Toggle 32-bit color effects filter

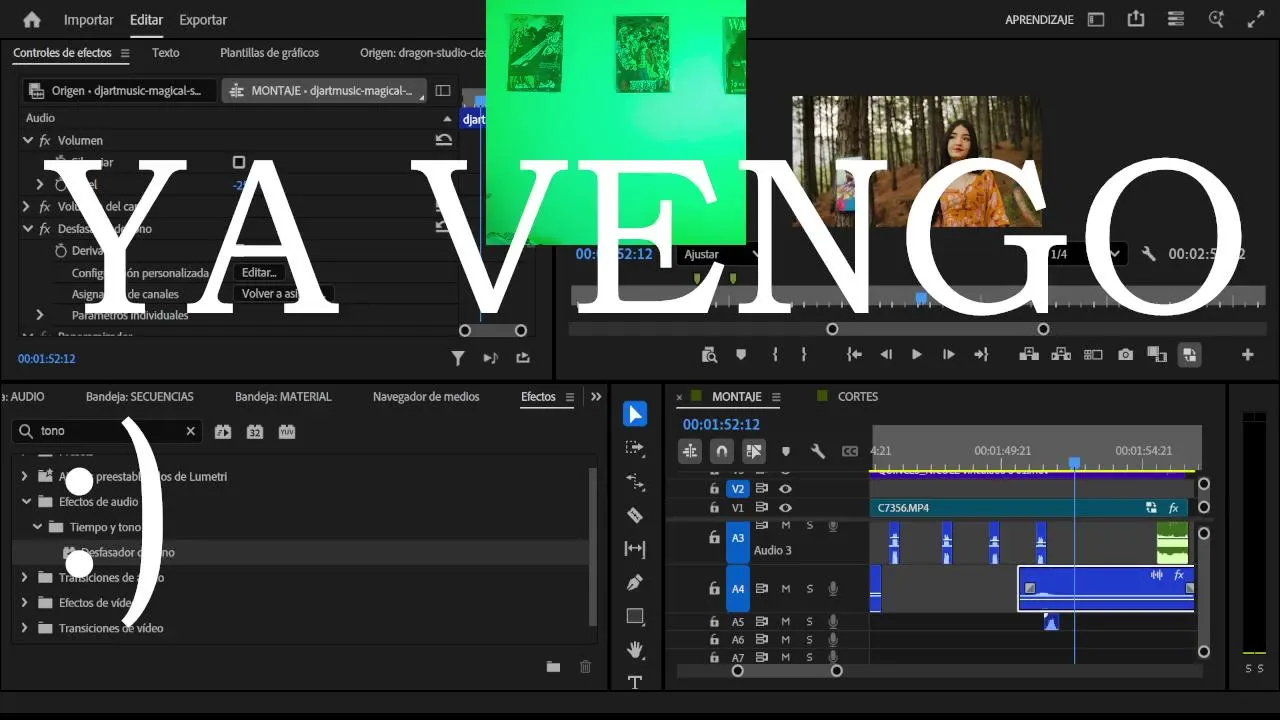(255, 432)
